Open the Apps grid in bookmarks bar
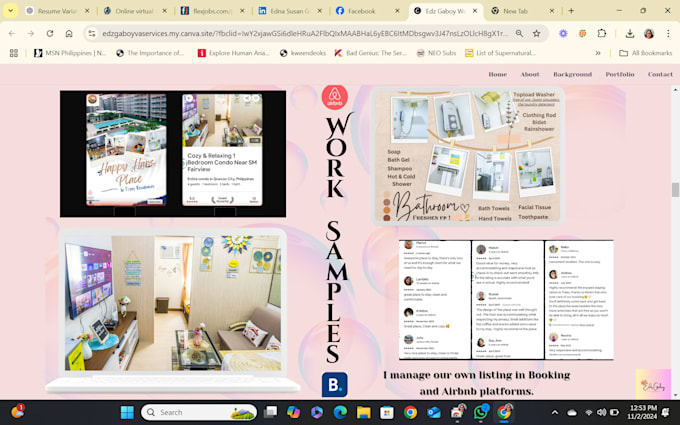 tap(14, 53)
